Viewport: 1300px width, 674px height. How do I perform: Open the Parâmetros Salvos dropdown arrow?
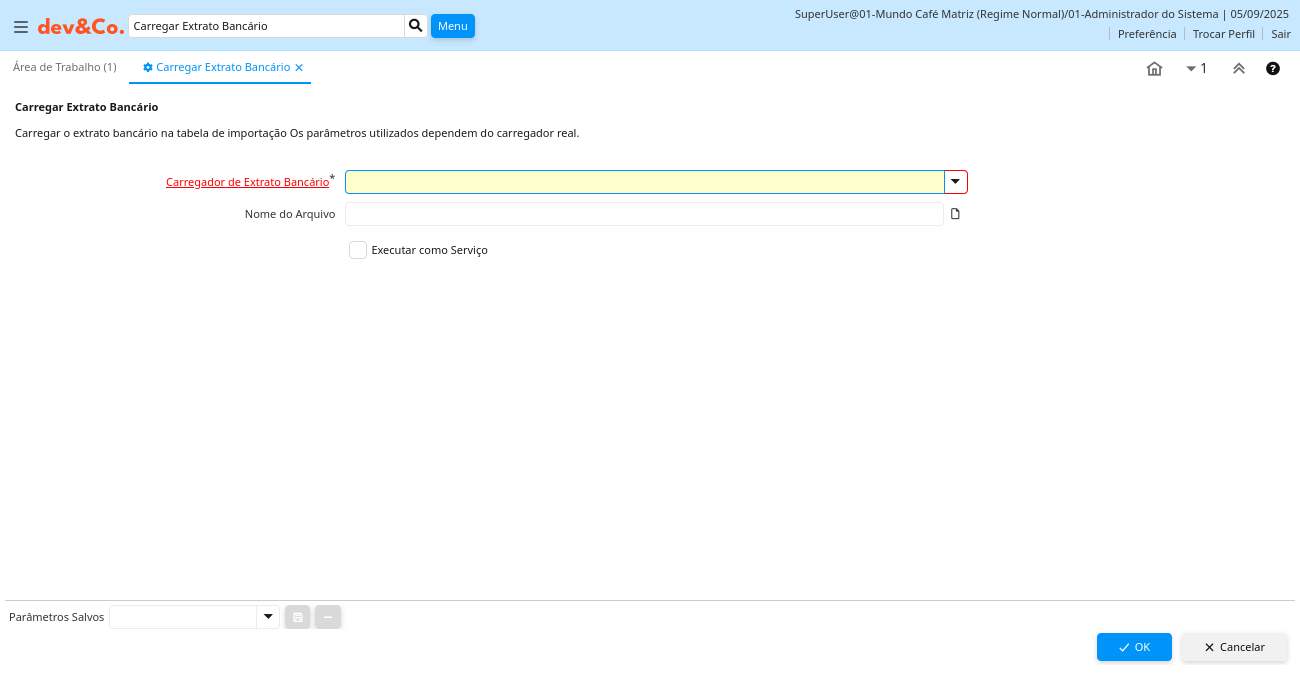(x=268, y=617)
